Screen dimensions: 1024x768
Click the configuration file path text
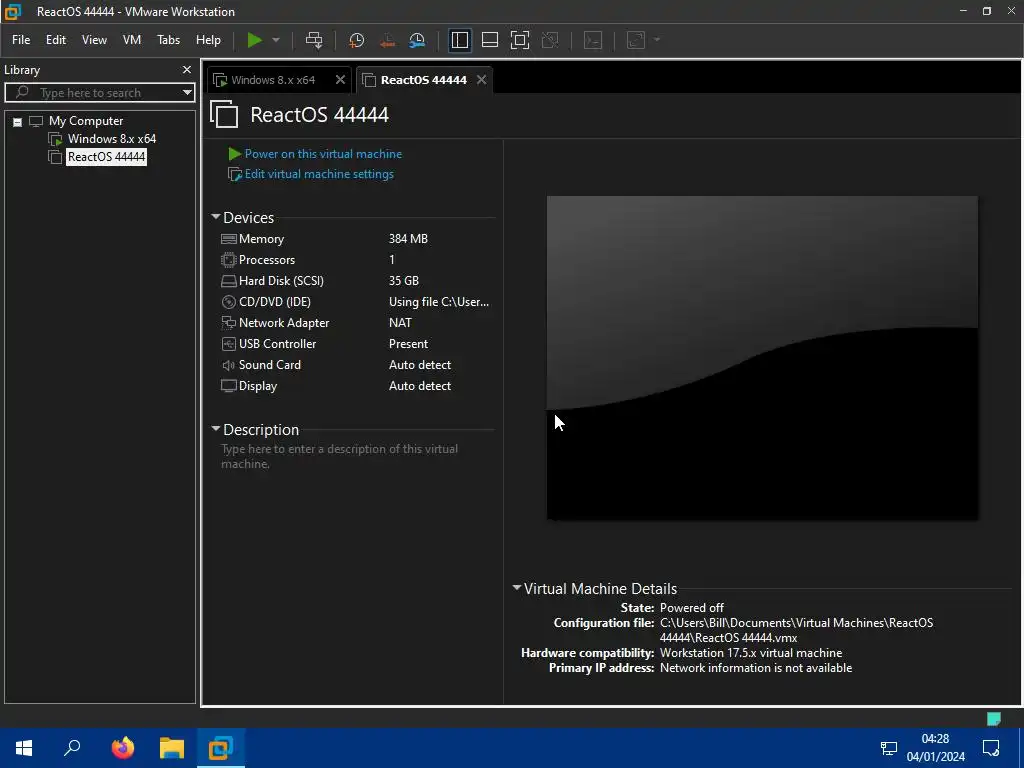tap(796, 630)
